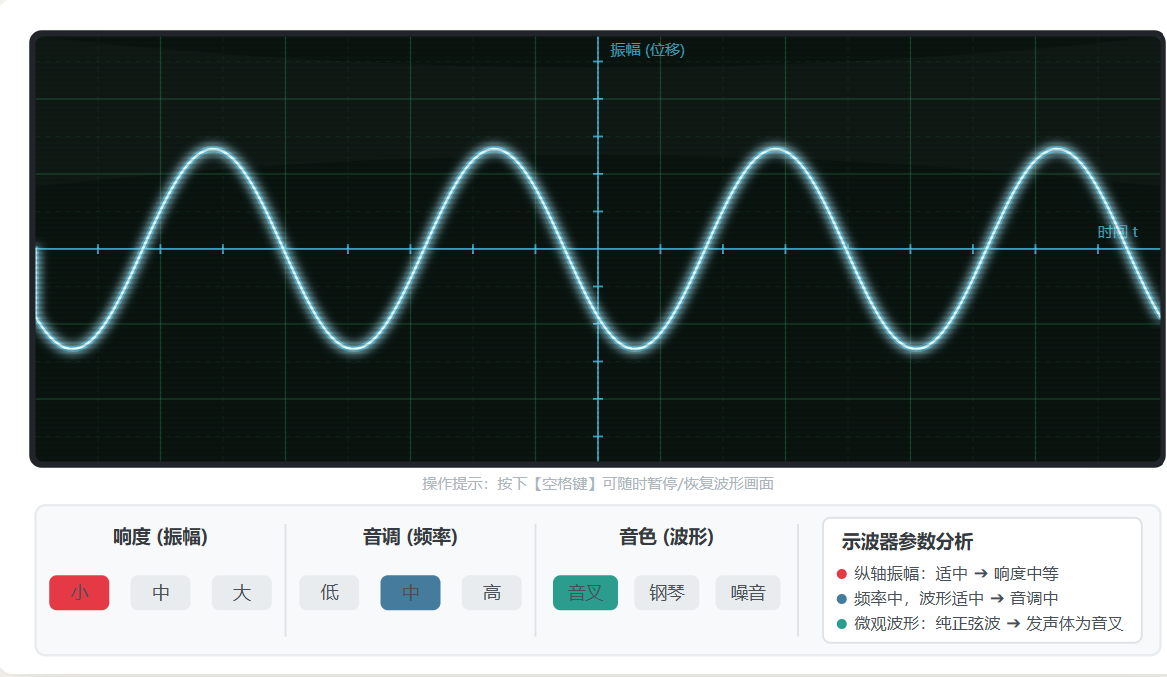Choose the 大 amplitude option
Viewport: 1167px width, 677px height.
click(241, 593)
